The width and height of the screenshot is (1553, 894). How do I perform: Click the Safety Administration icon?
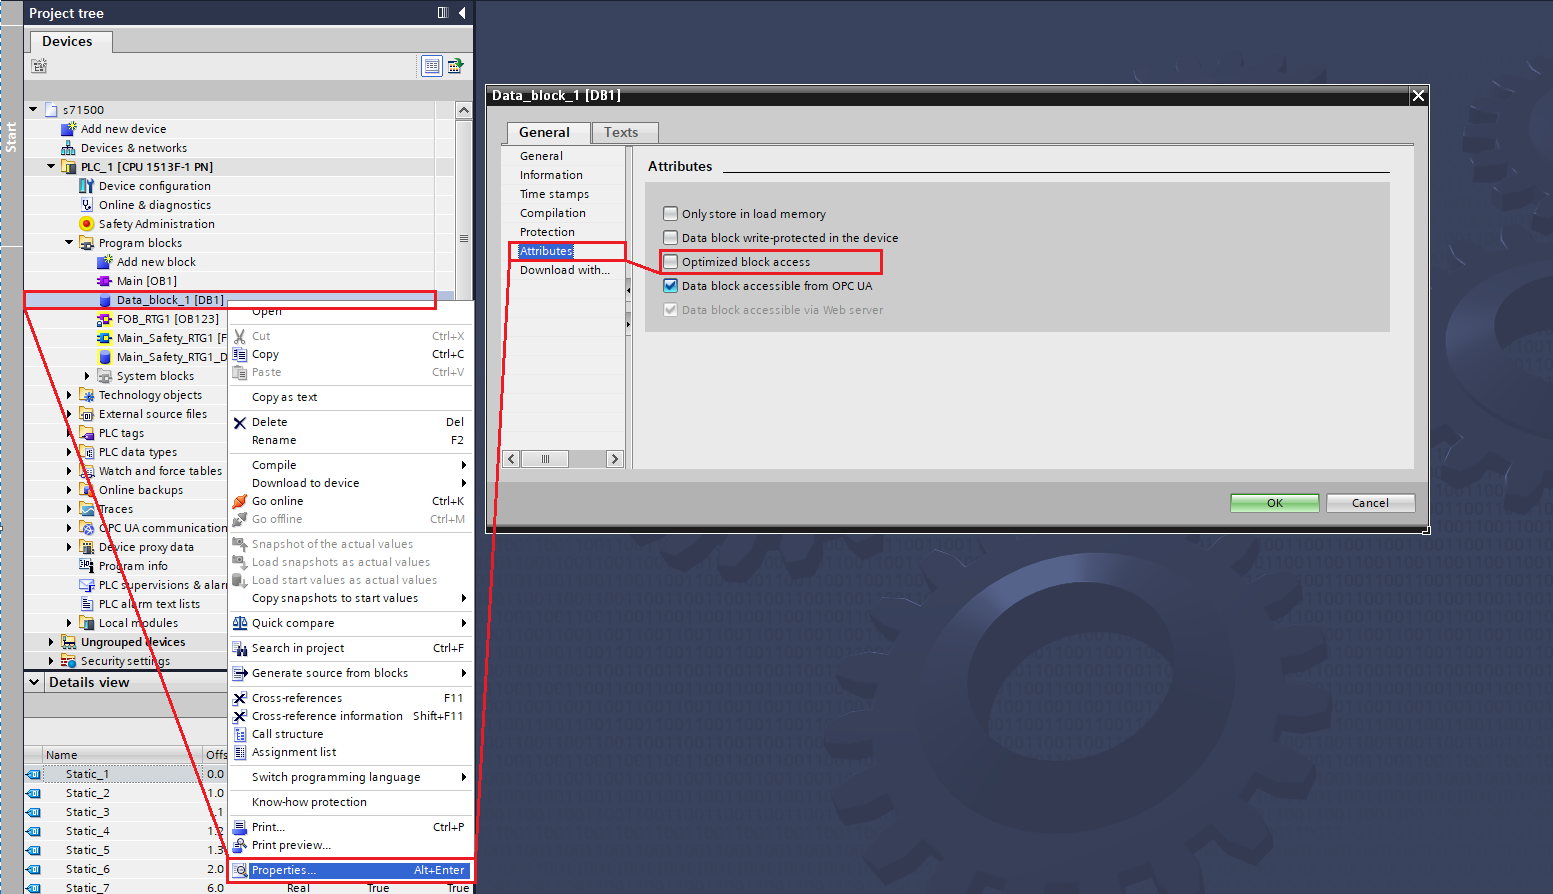[x=87, y=224]
